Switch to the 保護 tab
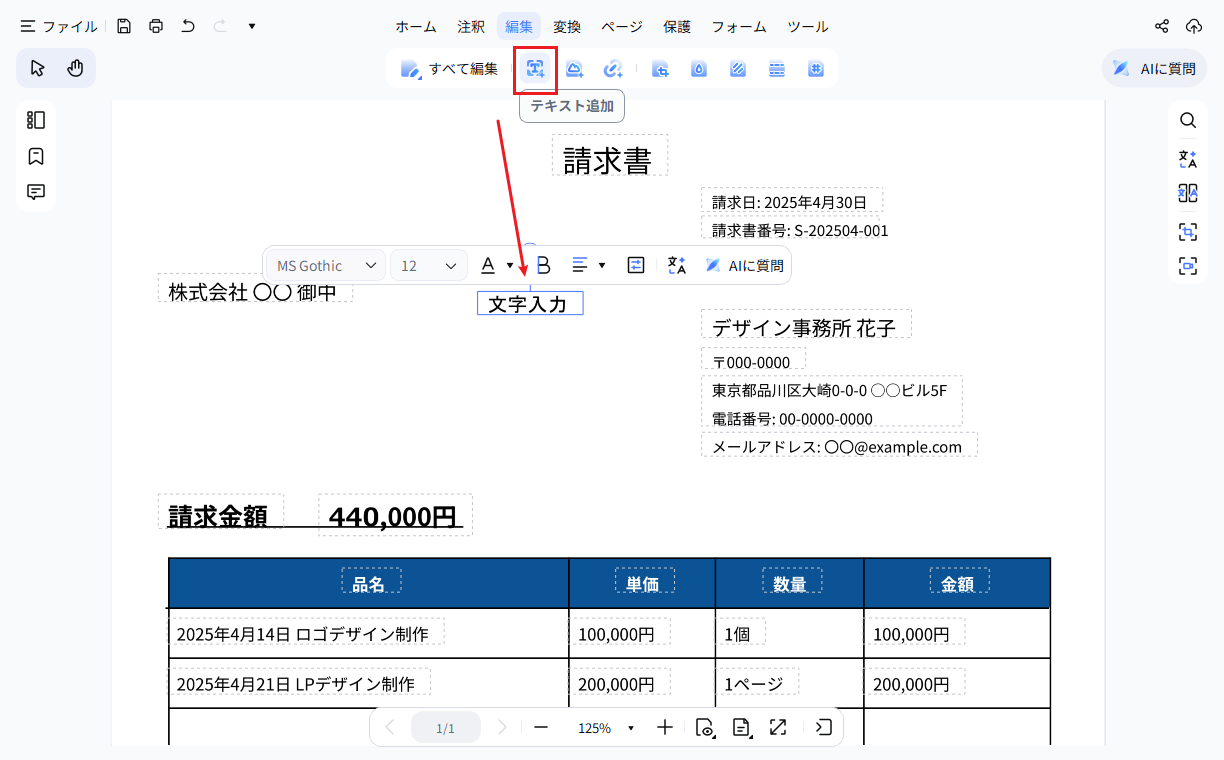The image size is (1224, 760). [x=677, y=26]
